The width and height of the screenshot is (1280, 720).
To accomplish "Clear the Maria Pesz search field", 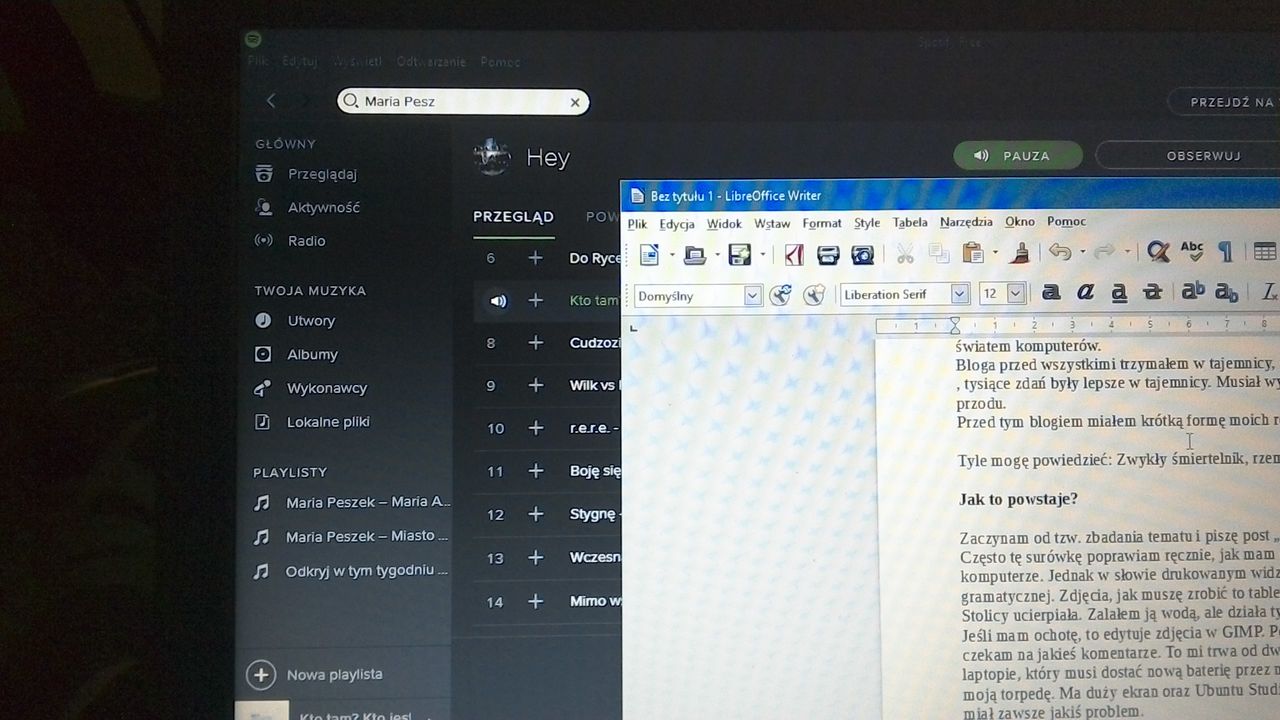I will pyautogui.click(x=575, y=102).
